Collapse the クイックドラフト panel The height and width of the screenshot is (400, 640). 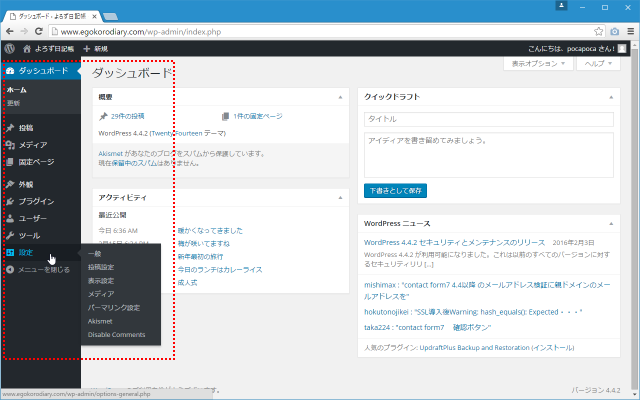click(612, 97)
